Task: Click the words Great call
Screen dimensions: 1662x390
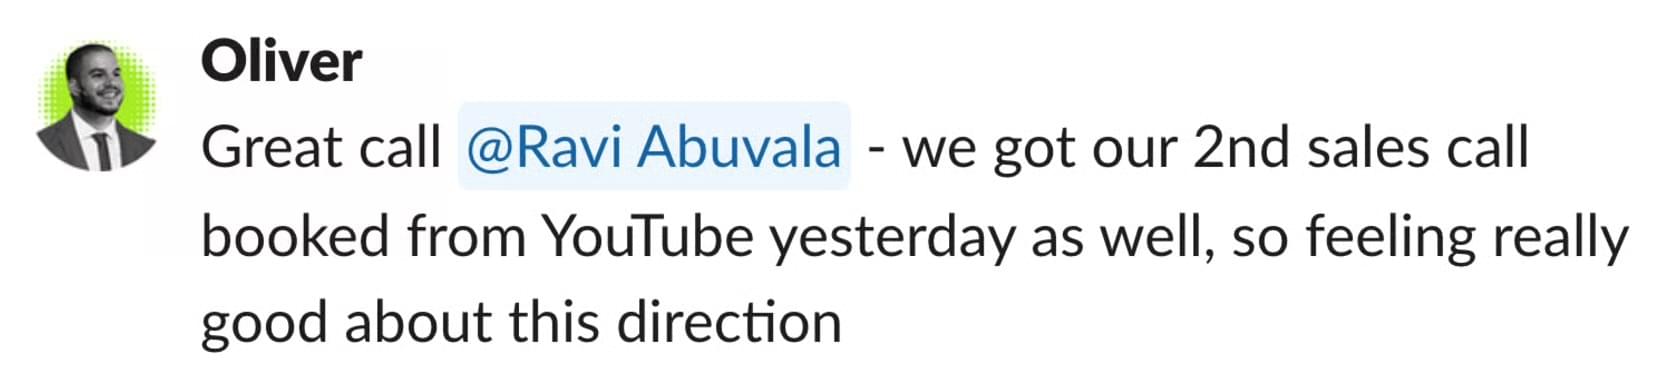Action: [321, 148]
